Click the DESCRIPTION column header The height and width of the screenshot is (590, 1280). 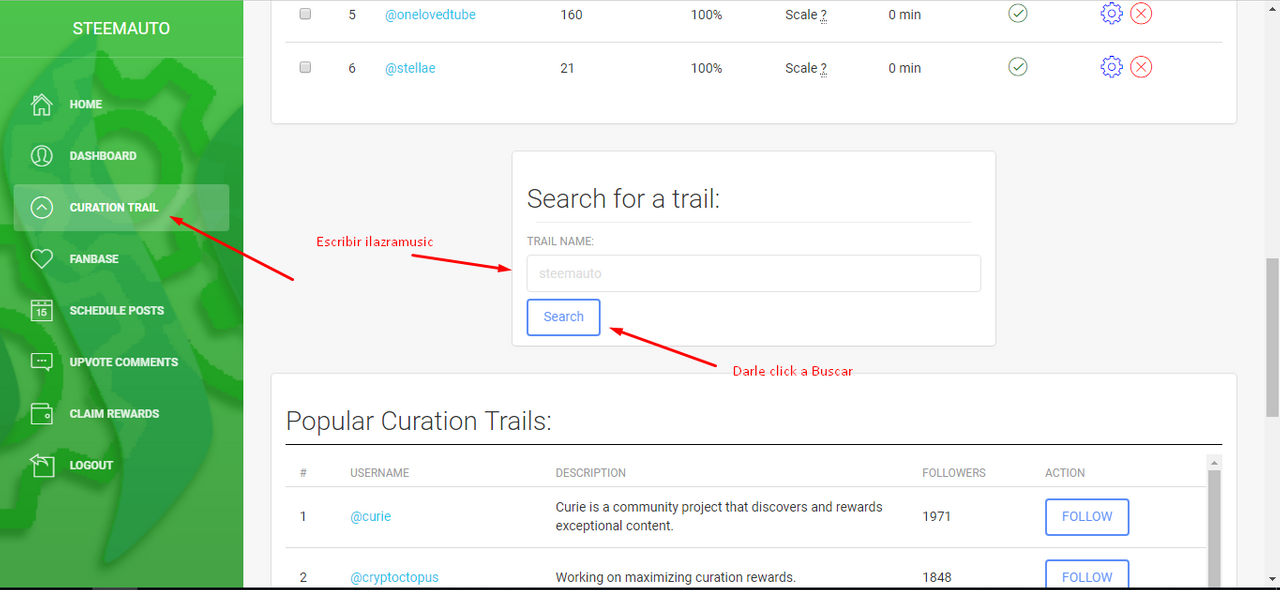pyautogui.click(x=591, y=473)
